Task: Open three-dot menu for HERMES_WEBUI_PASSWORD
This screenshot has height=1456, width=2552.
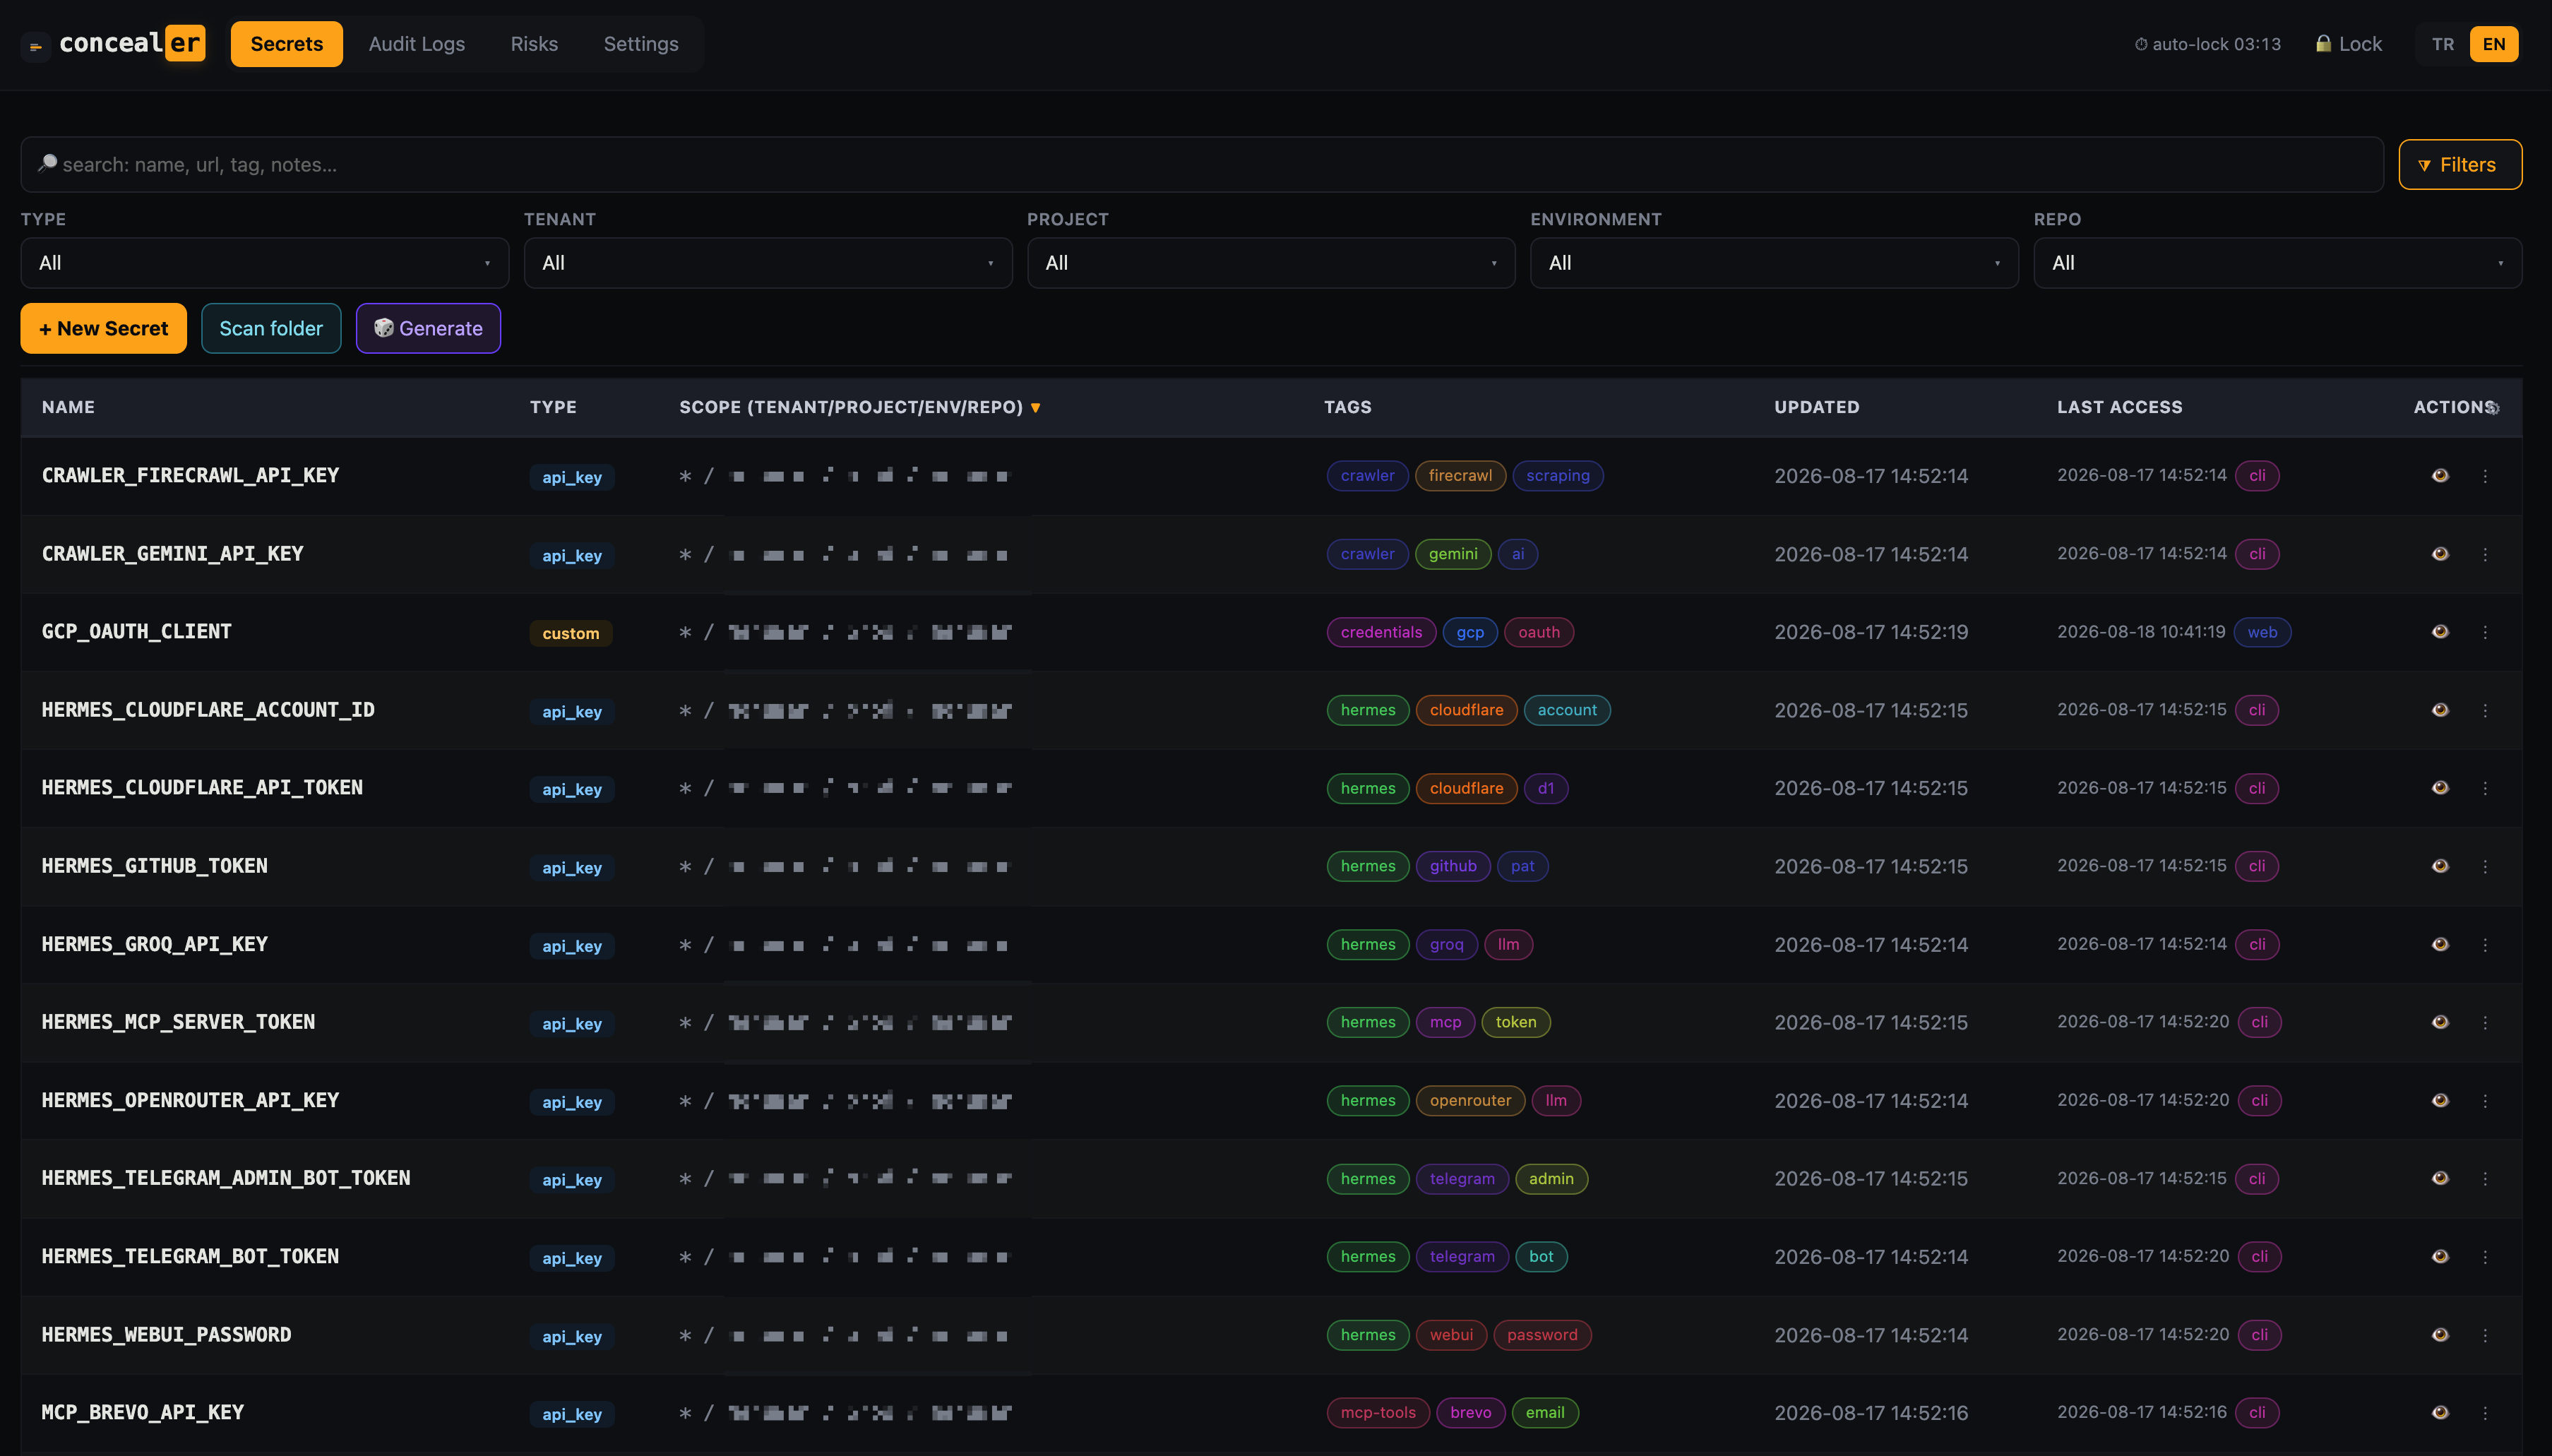Action: pyautogui.click(x=2485, y=1335)
